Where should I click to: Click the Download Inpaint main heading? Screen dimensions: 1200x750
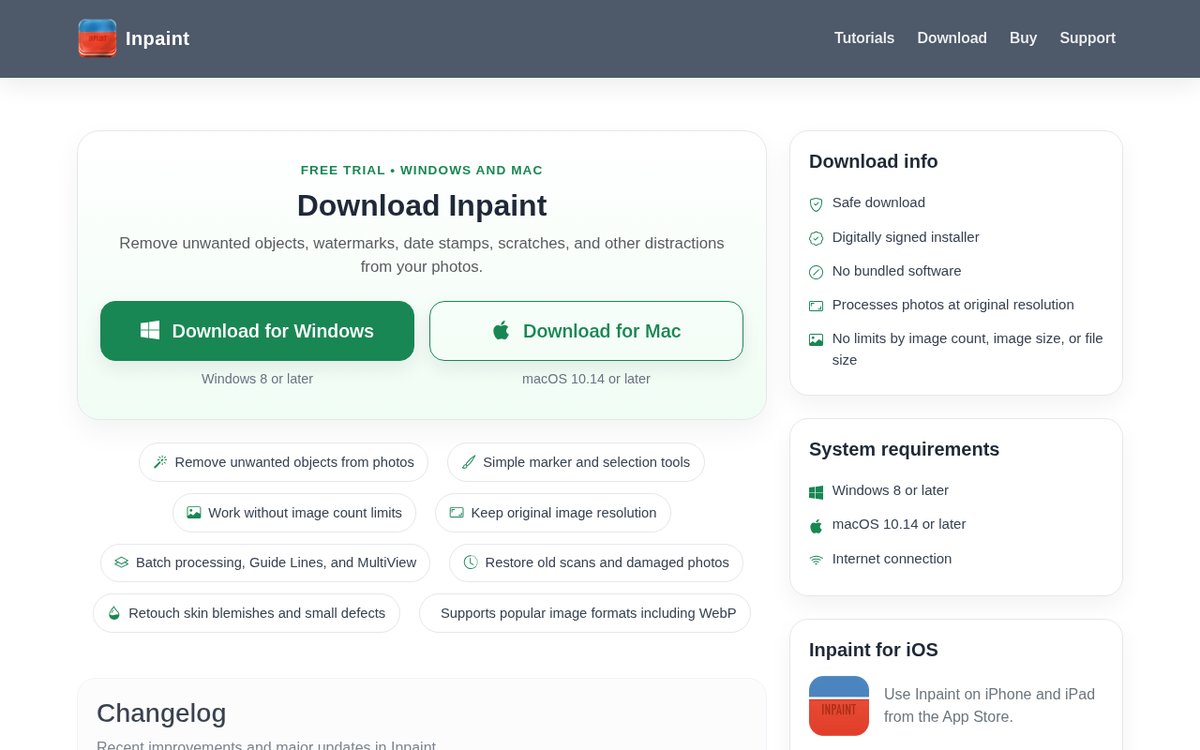pyautogui.click(x=422, y=205)
